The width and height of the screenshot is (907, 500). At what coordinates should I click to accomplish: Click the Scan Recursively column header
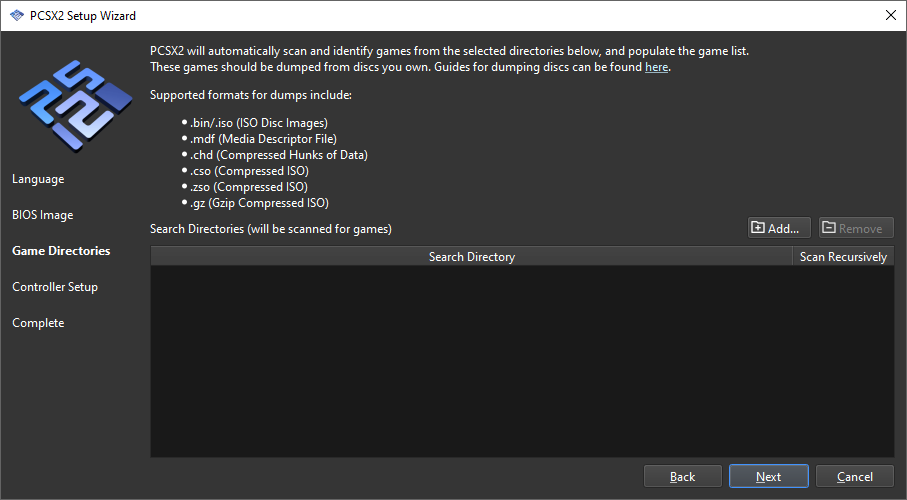tap(842, 257)
